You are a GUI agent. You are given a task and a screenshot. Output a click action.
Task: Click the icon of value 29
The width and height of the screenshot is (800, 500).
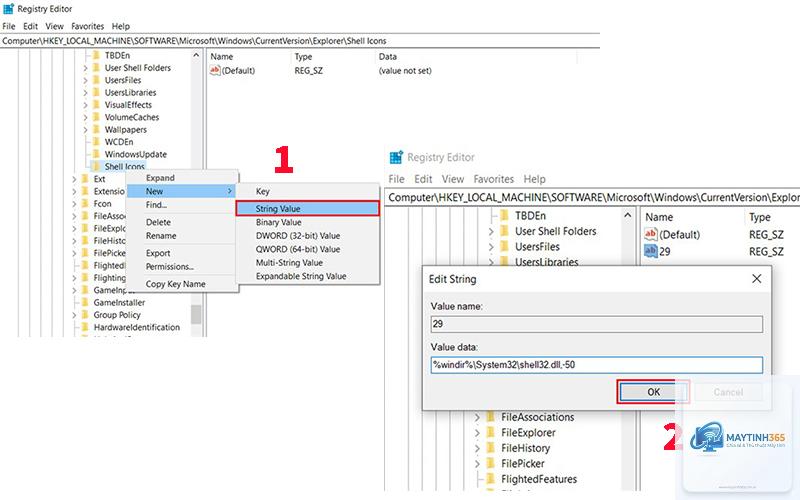point(651,251)
